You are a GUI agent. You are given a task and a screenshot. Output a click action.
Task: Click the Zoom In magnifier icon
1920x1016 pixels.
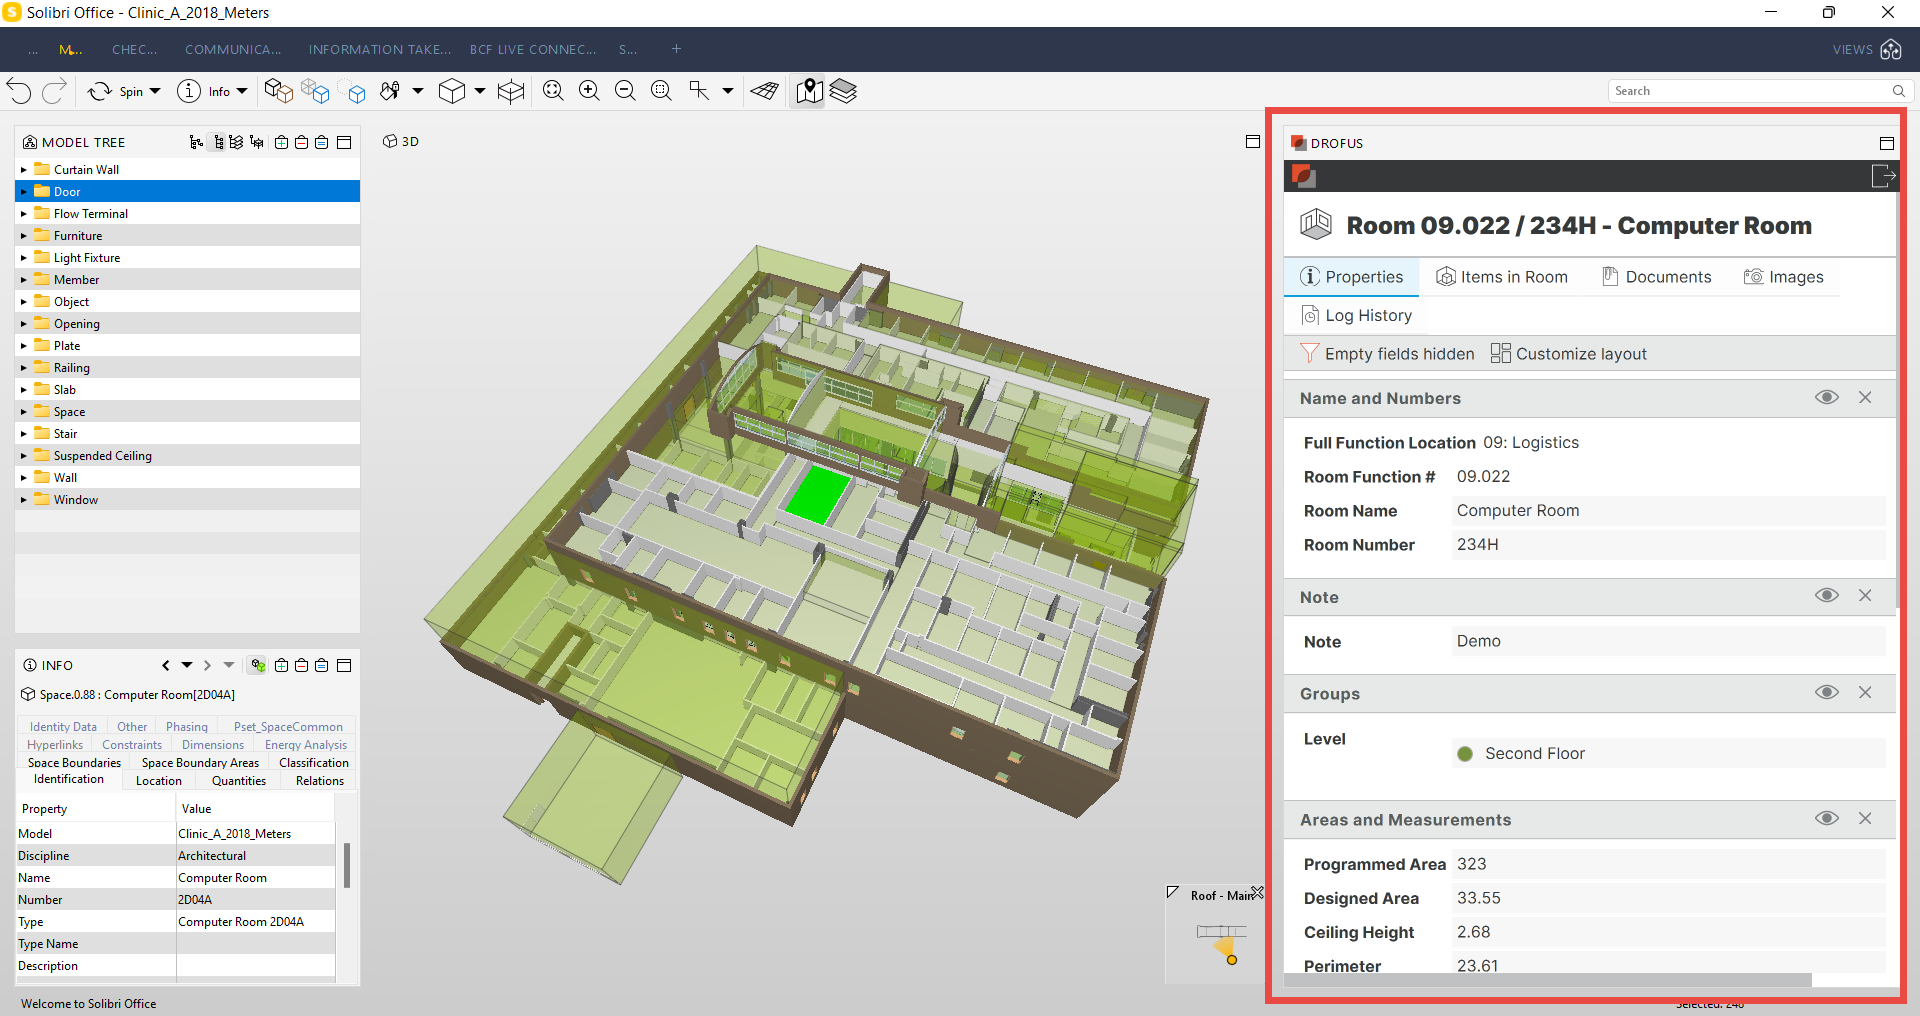click(x=589, y=90)
